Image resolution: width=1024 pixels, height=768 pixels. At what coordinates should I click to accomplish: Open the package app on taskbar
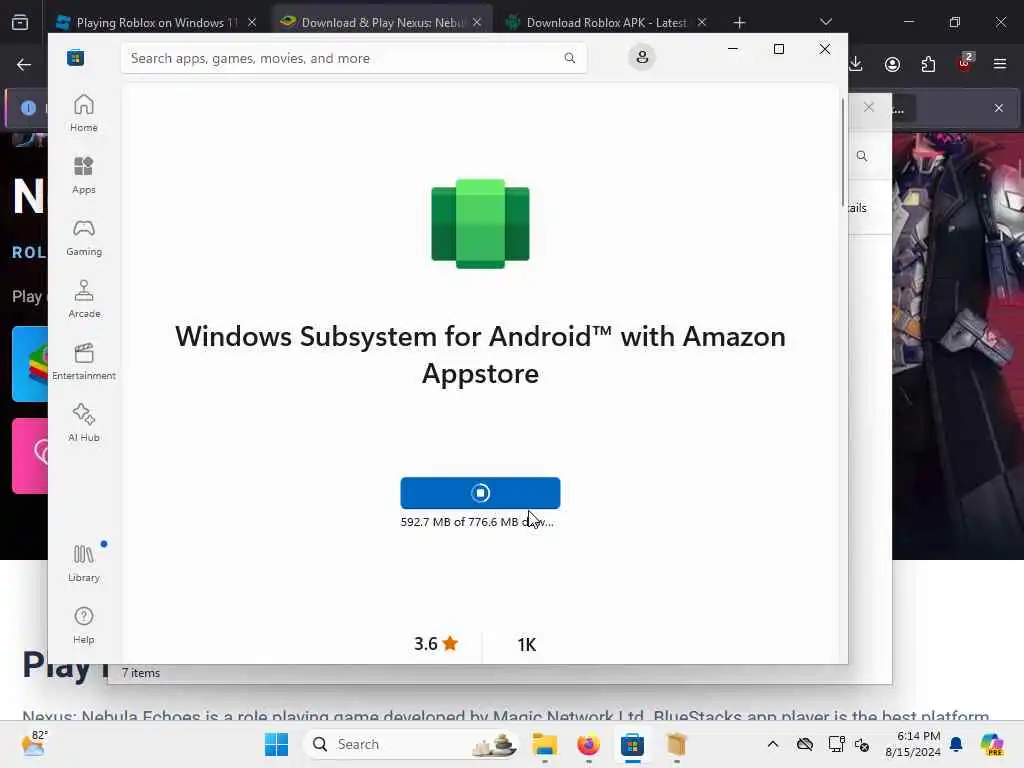pos(677,744)
